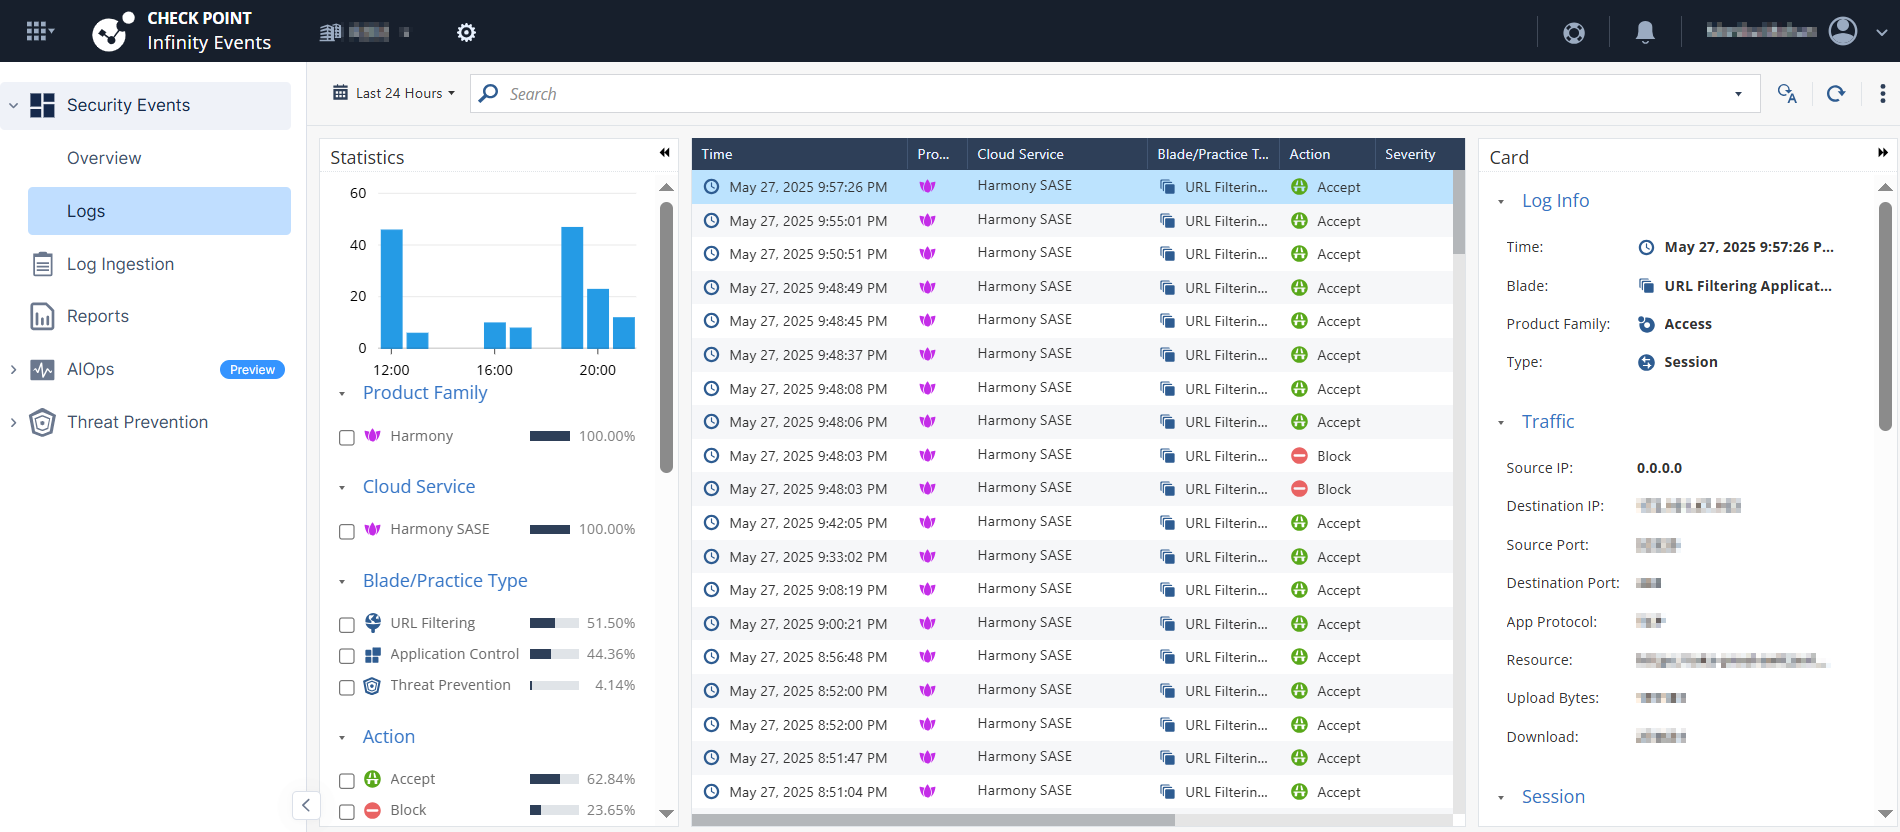Collapse the Security Events section
The height and width of the screenshot is (832, 1900).
pyautogui.click(x=13, y=105)
